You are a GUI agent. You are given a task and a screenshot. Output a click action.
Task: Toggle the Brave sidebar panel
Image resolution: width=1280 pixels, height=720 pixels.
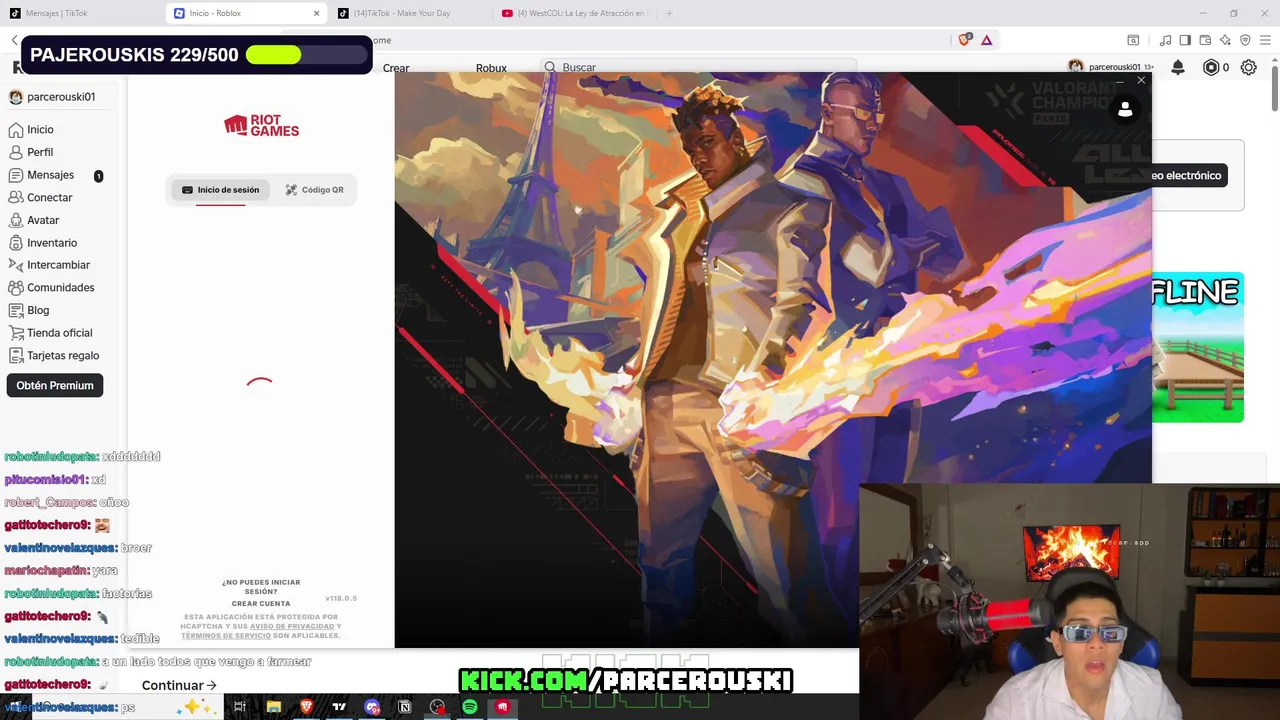click(x=1185, y=40)
